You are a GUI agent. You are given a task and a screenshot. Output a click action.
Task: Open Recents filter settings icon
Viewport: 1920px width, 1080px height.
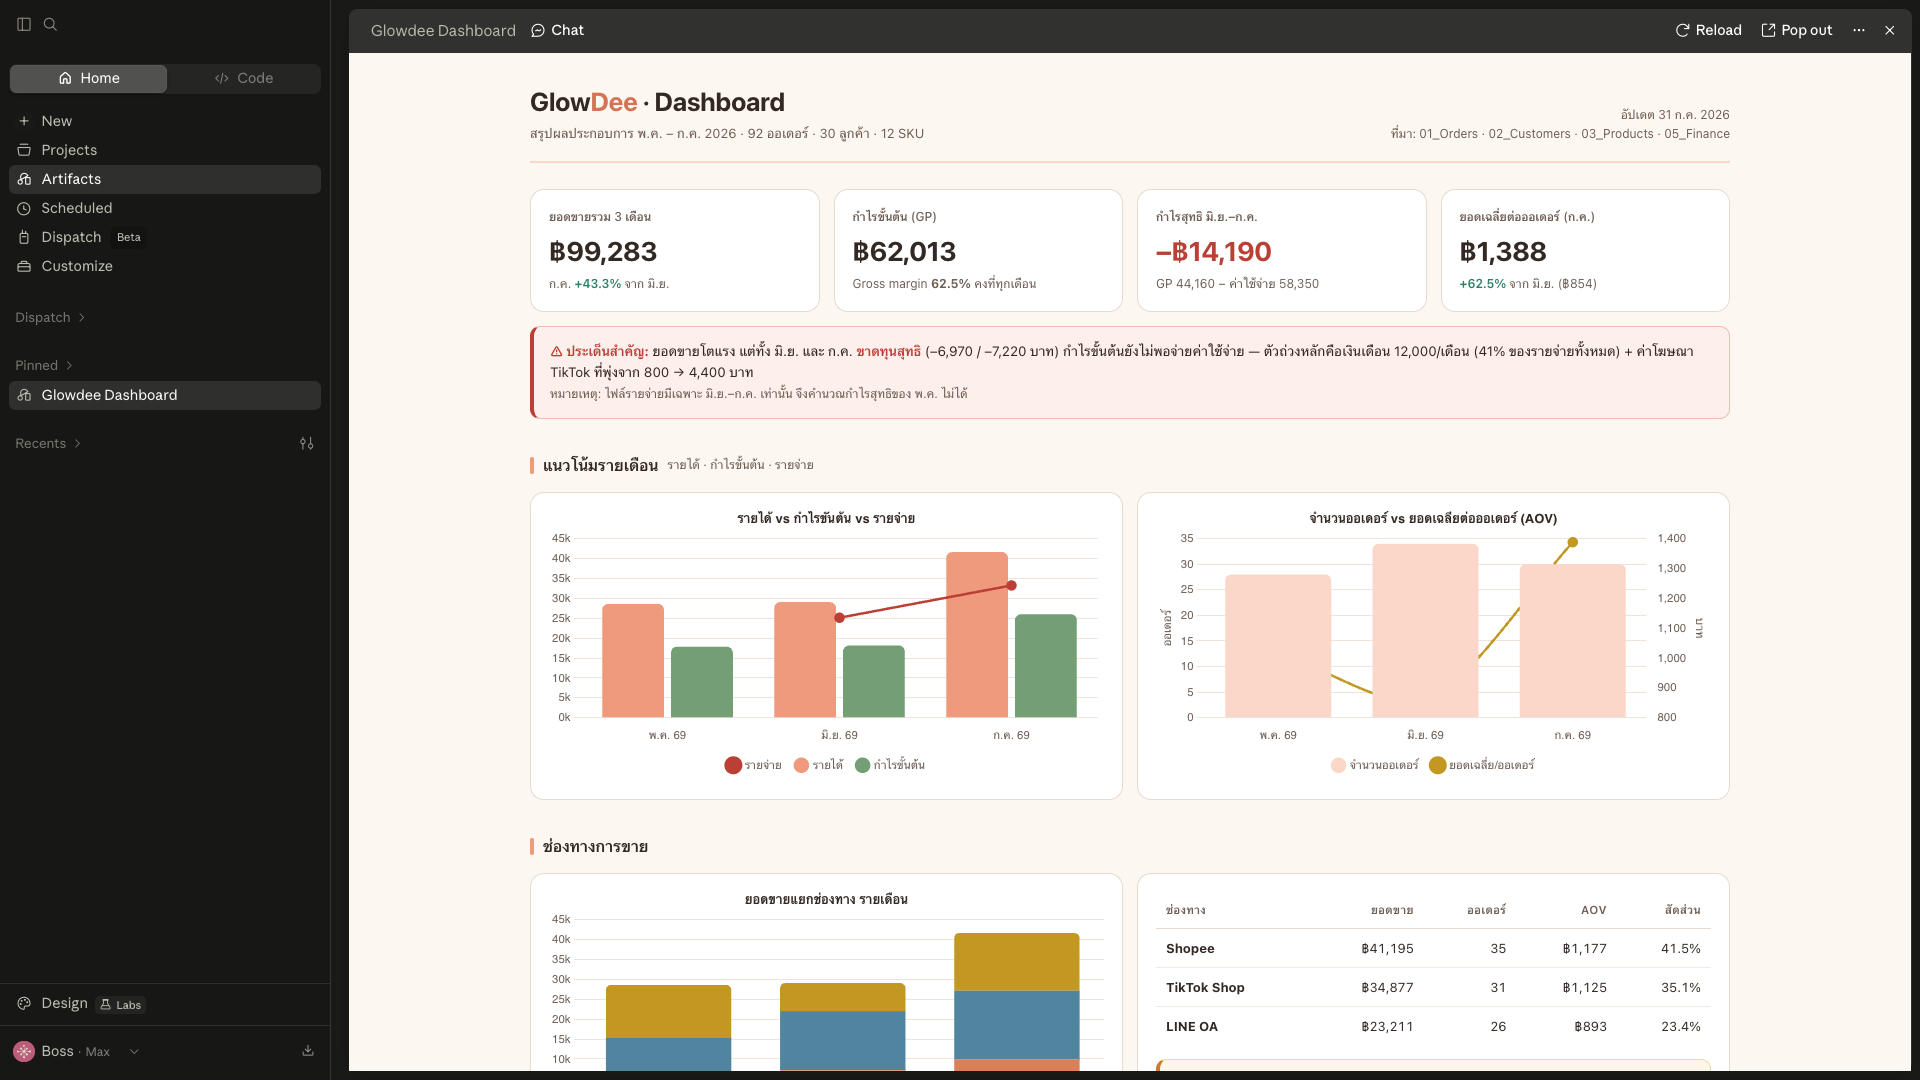pyautogui.click(x=307, y=444)
